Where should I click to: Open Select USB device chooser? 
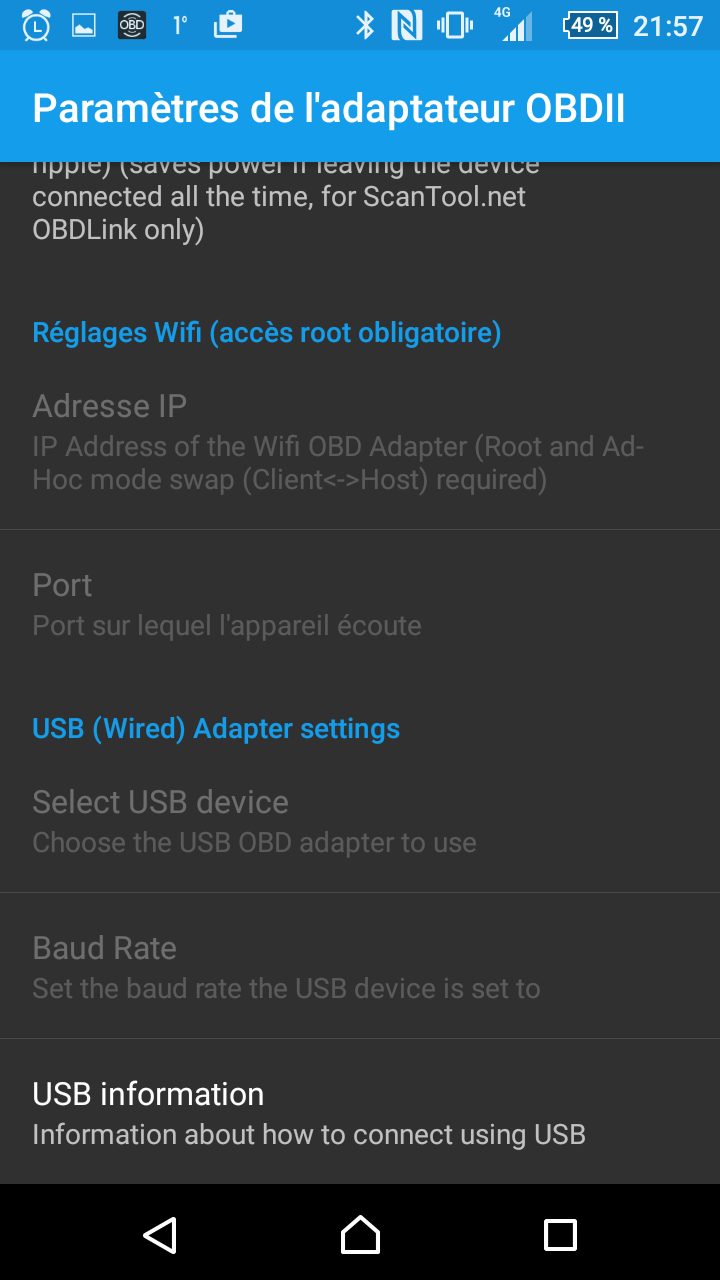(360, 820)
